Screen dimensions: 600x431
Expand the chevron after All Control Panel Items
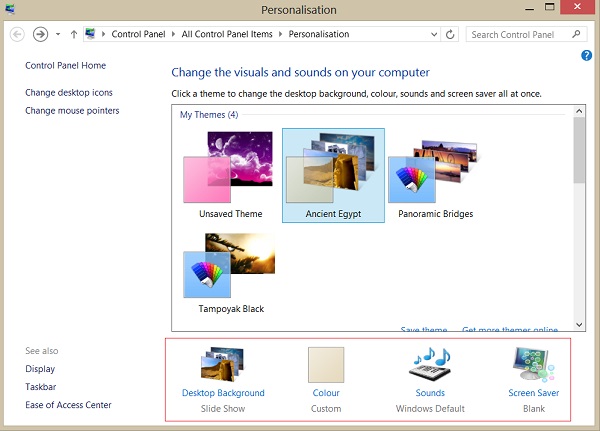coord(280,34)
